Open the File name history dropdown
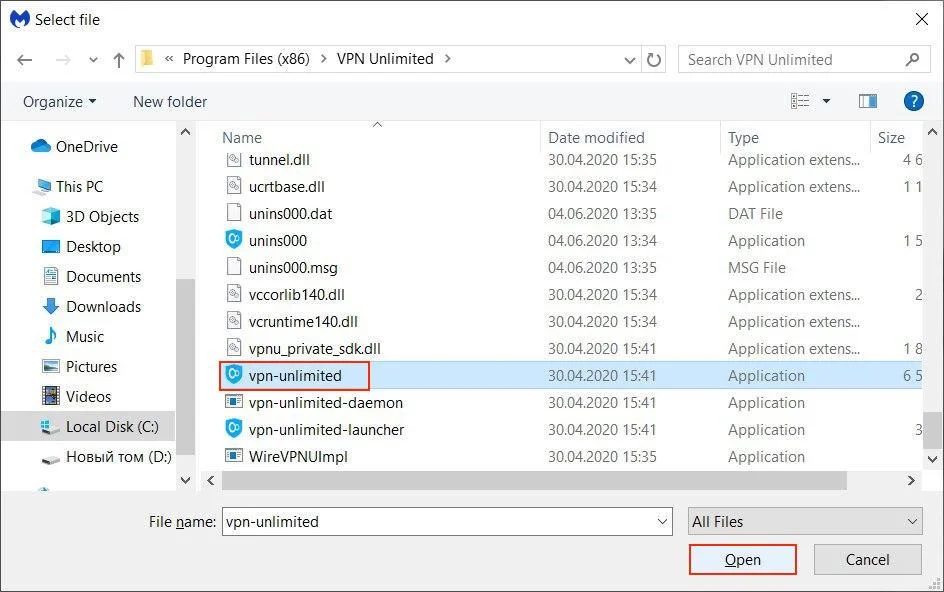Screen dimensions: 944x592 (x=662, y=522)
